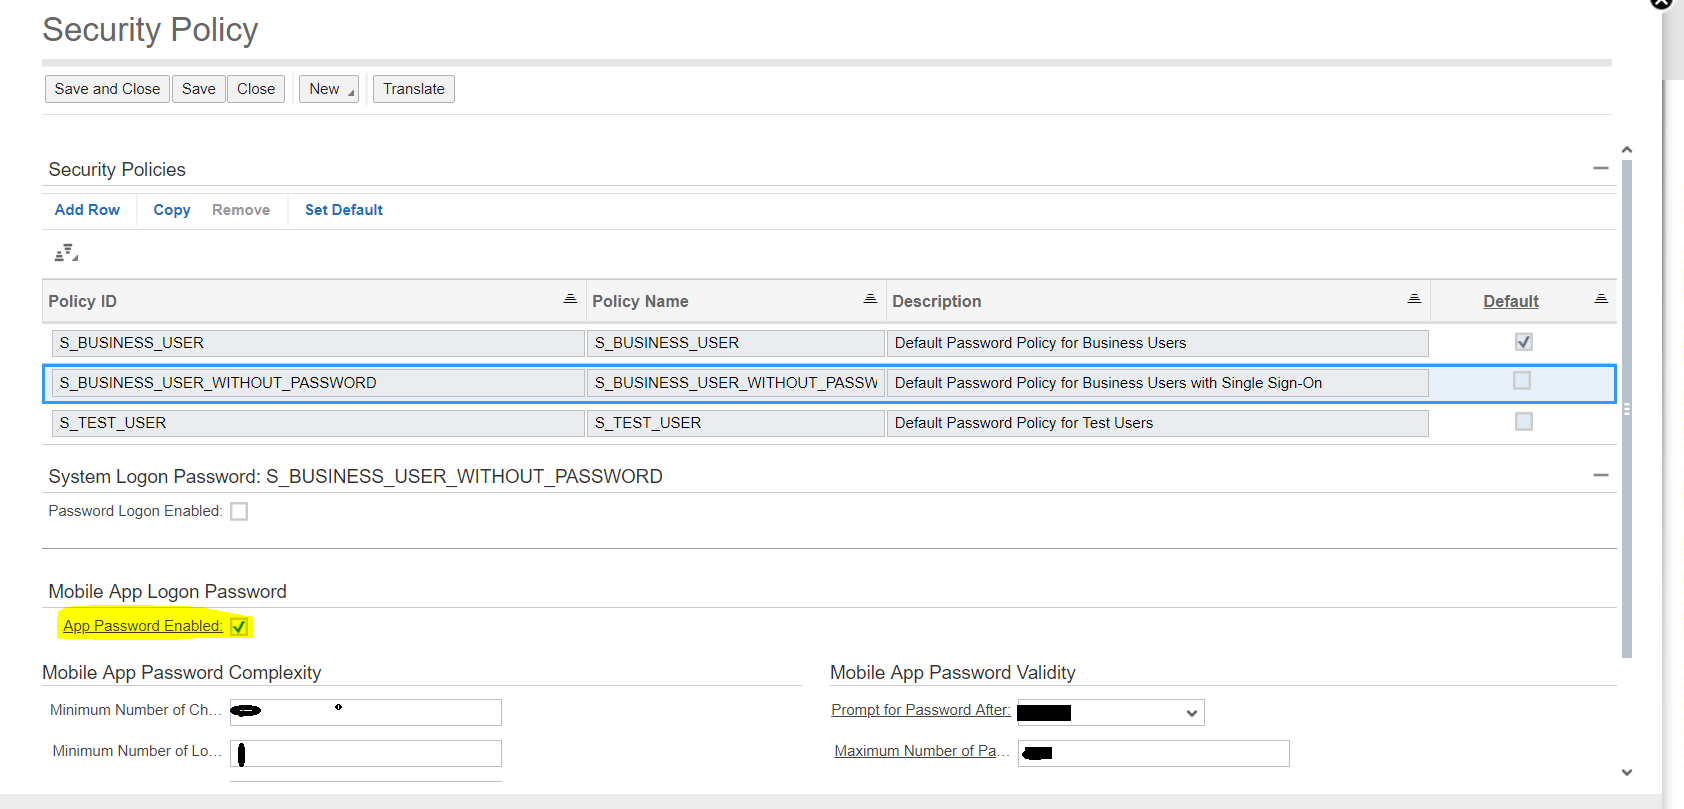Viewport: 1684px width, 809px height.
Task: Select Policy ID cell S_BUSINESS_USER
Action: (318, 343)
